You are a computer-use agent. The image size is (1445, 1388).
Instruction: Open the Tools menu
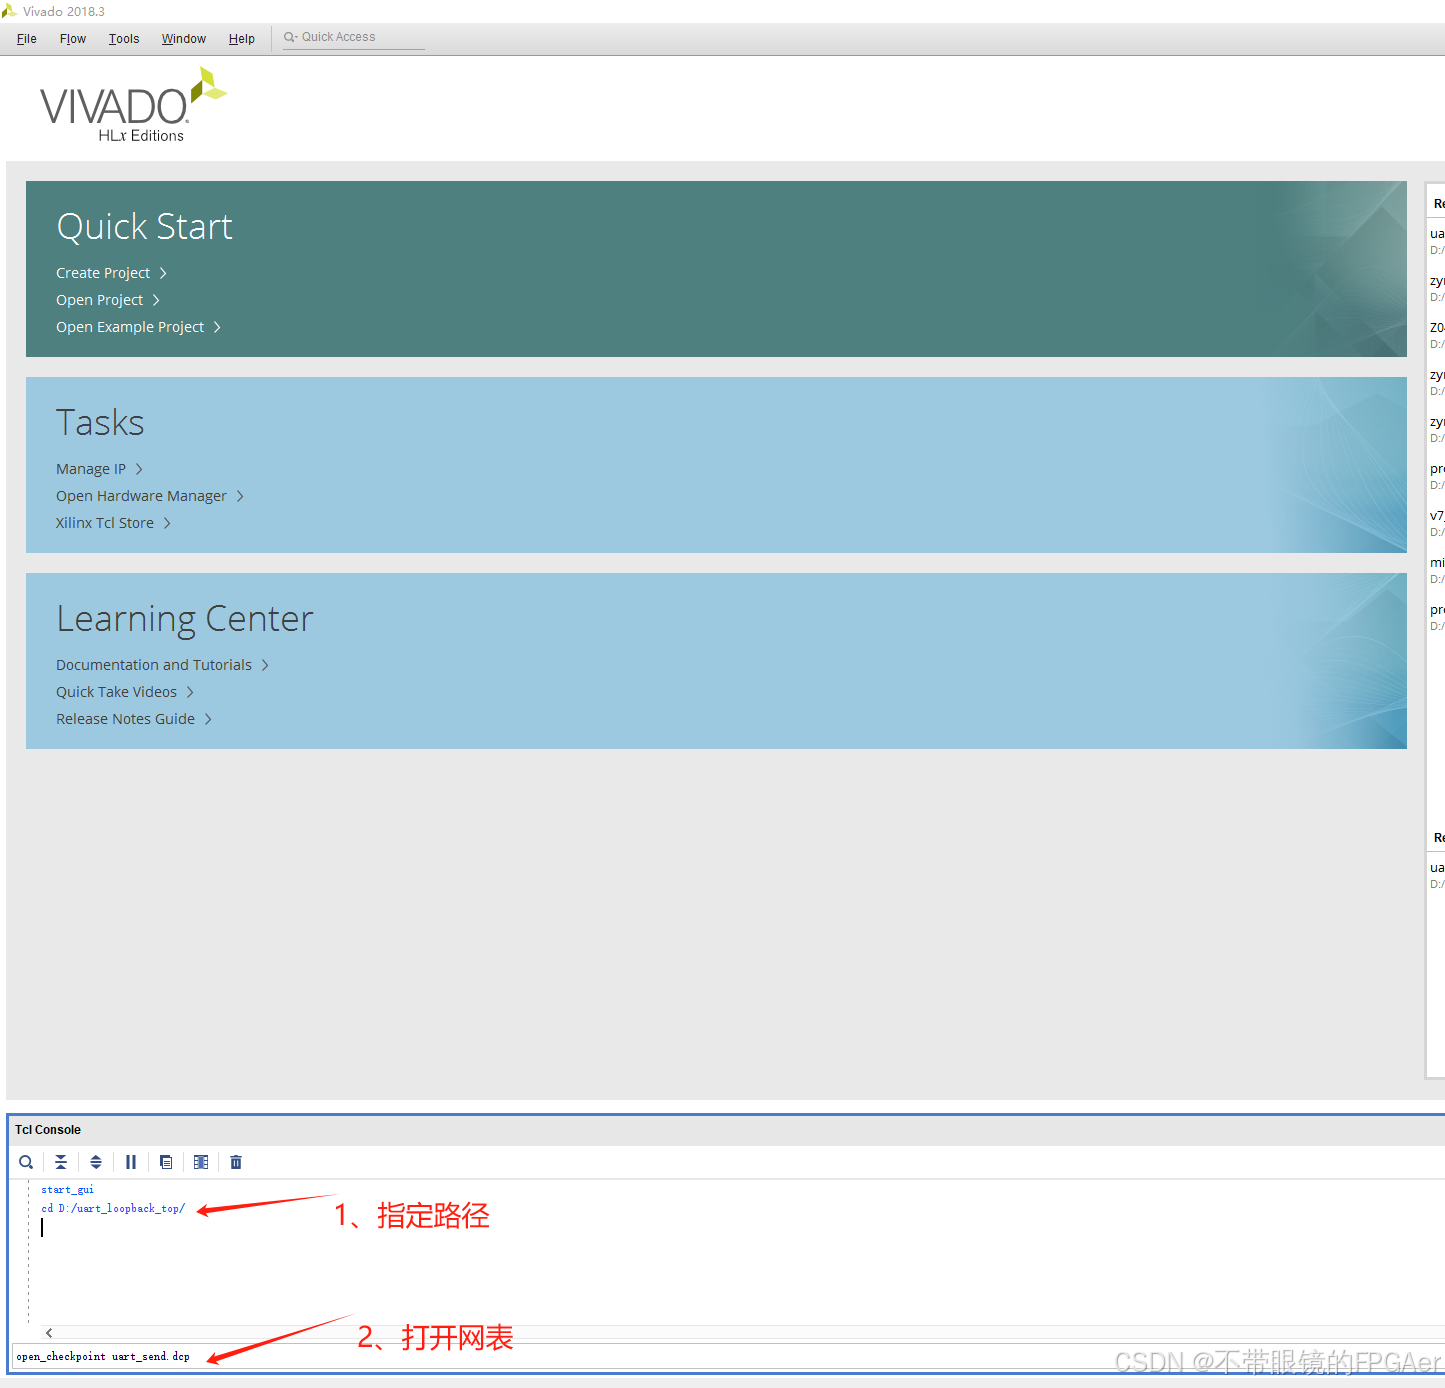click(x=124, y=39)
